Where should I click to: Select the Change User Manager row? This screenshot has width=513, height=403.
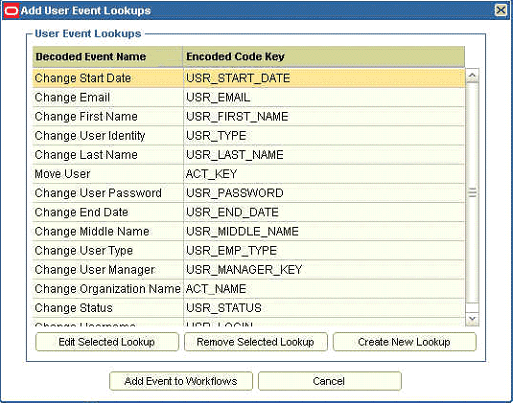tap(248, 270)
